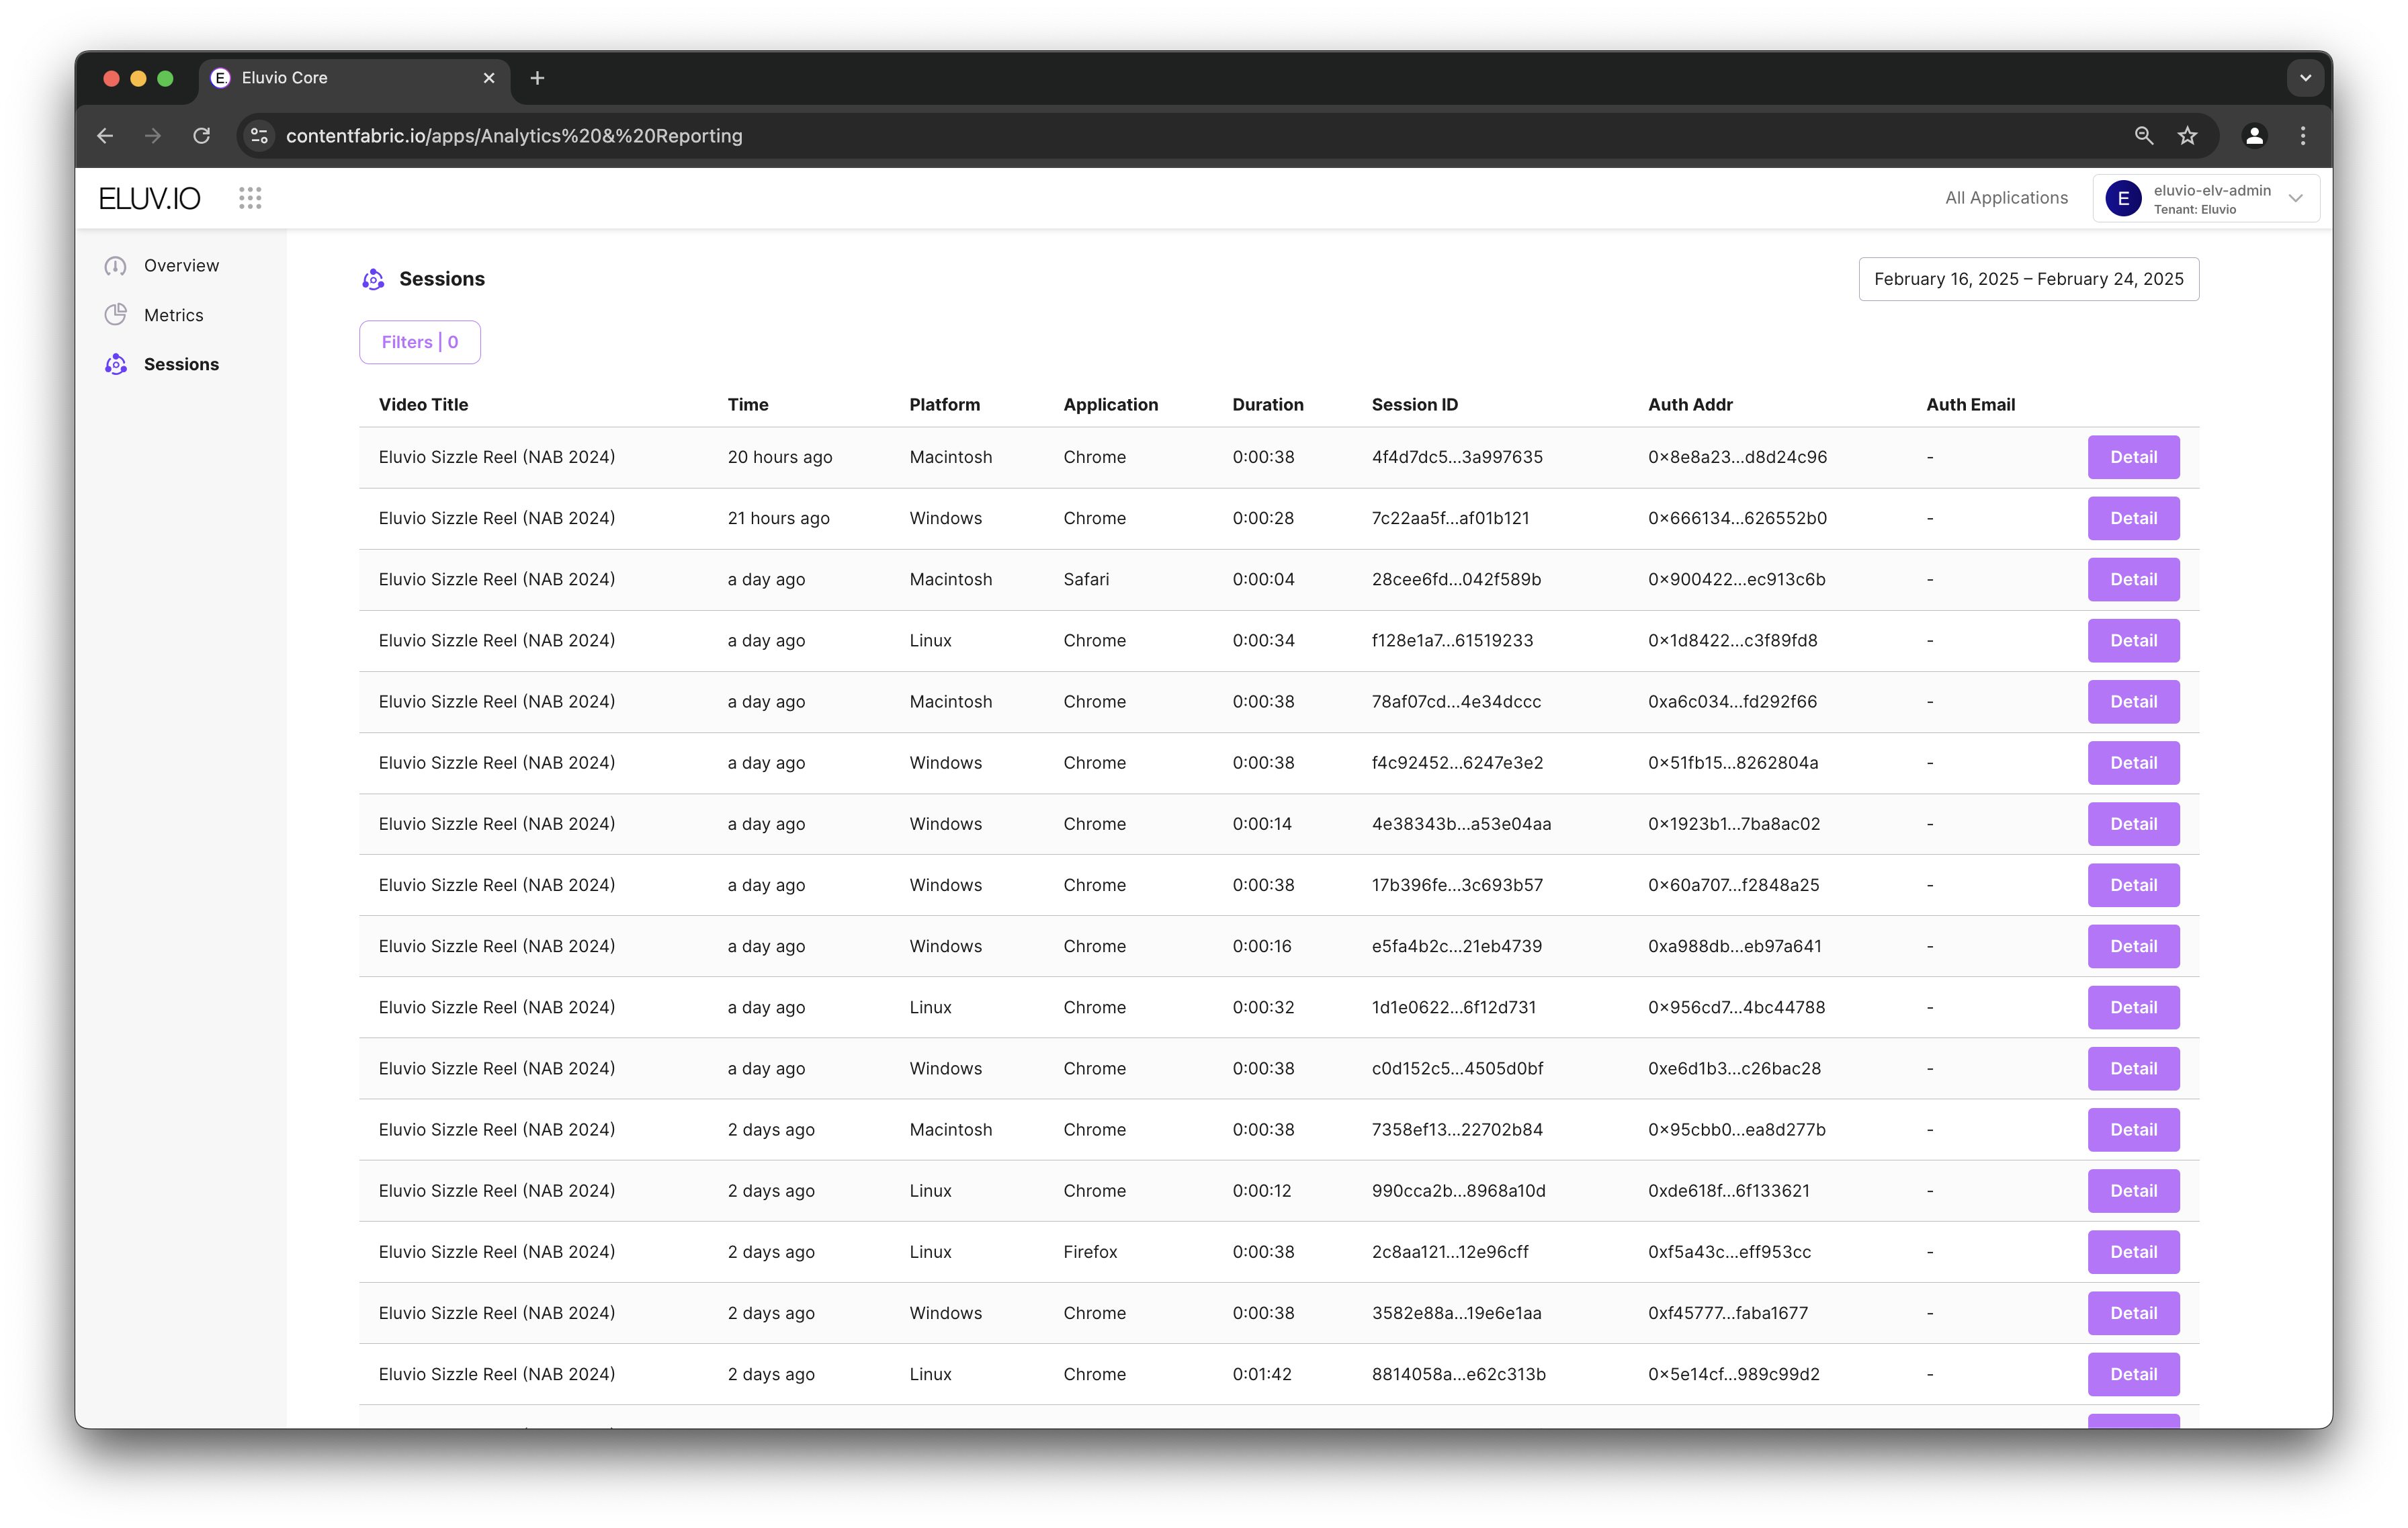Open Metrics in the sidebar
The height and width of the screenshot is (1528, 2408).
(173, 315)
